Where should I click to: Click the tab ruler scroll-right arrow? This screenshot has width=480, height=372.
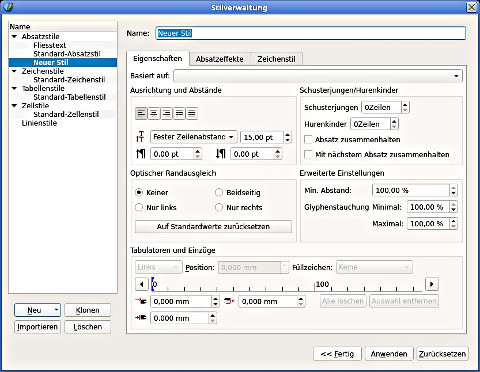(x=432, y=284)
